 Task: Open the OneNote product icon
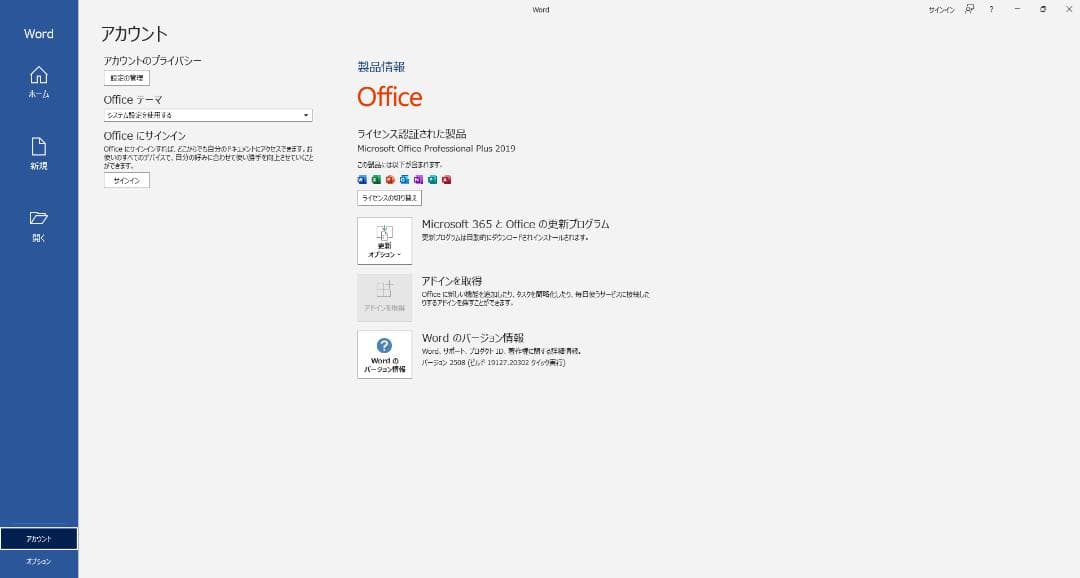tap(417, 179)
